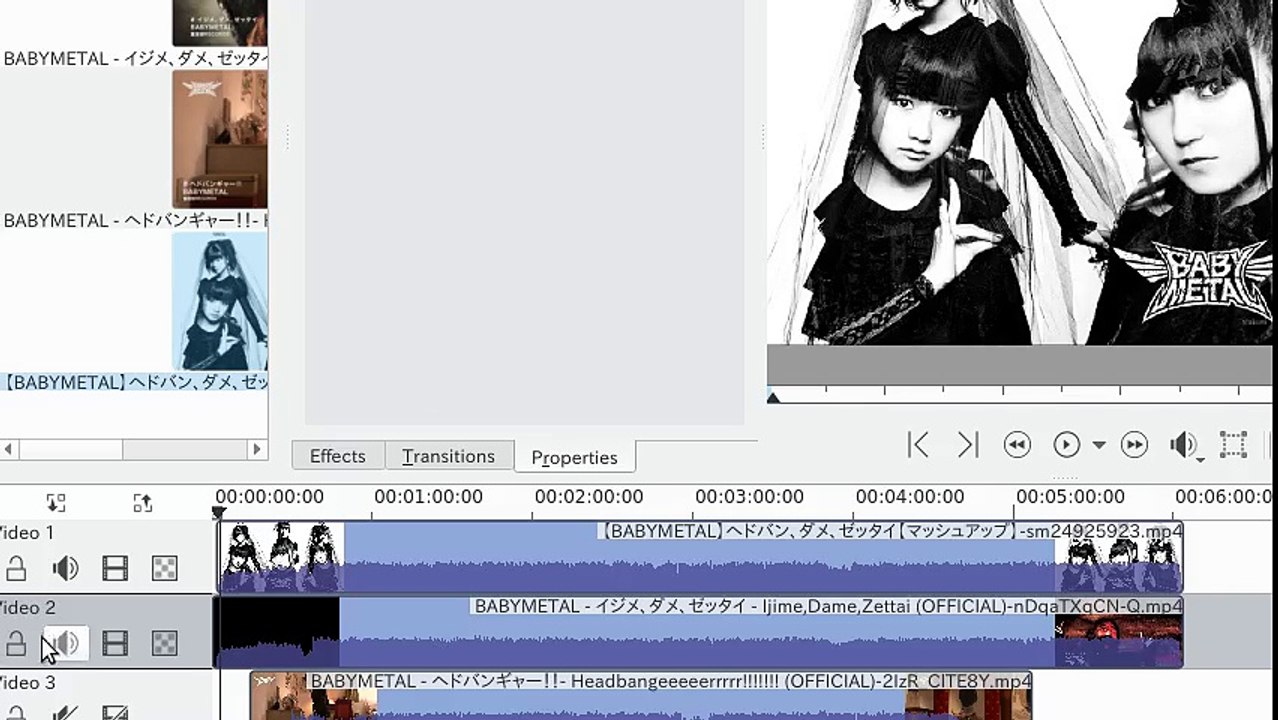Click timeline ruler at 00:03:00:00
Image resolution: width=1278 pixels, height=720 pixels.
click(749, 497)
